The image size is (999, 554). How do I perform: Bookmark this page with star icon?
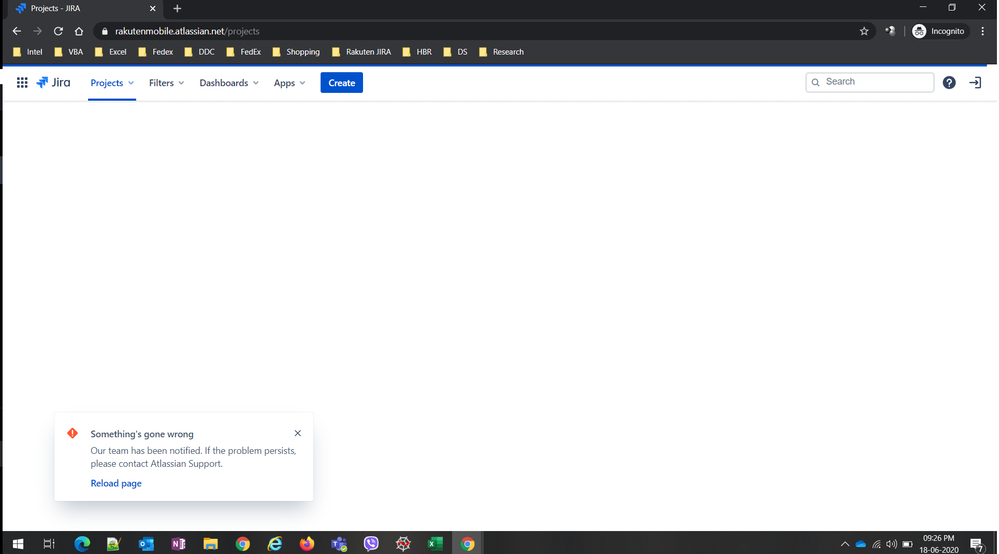point(864,31)
